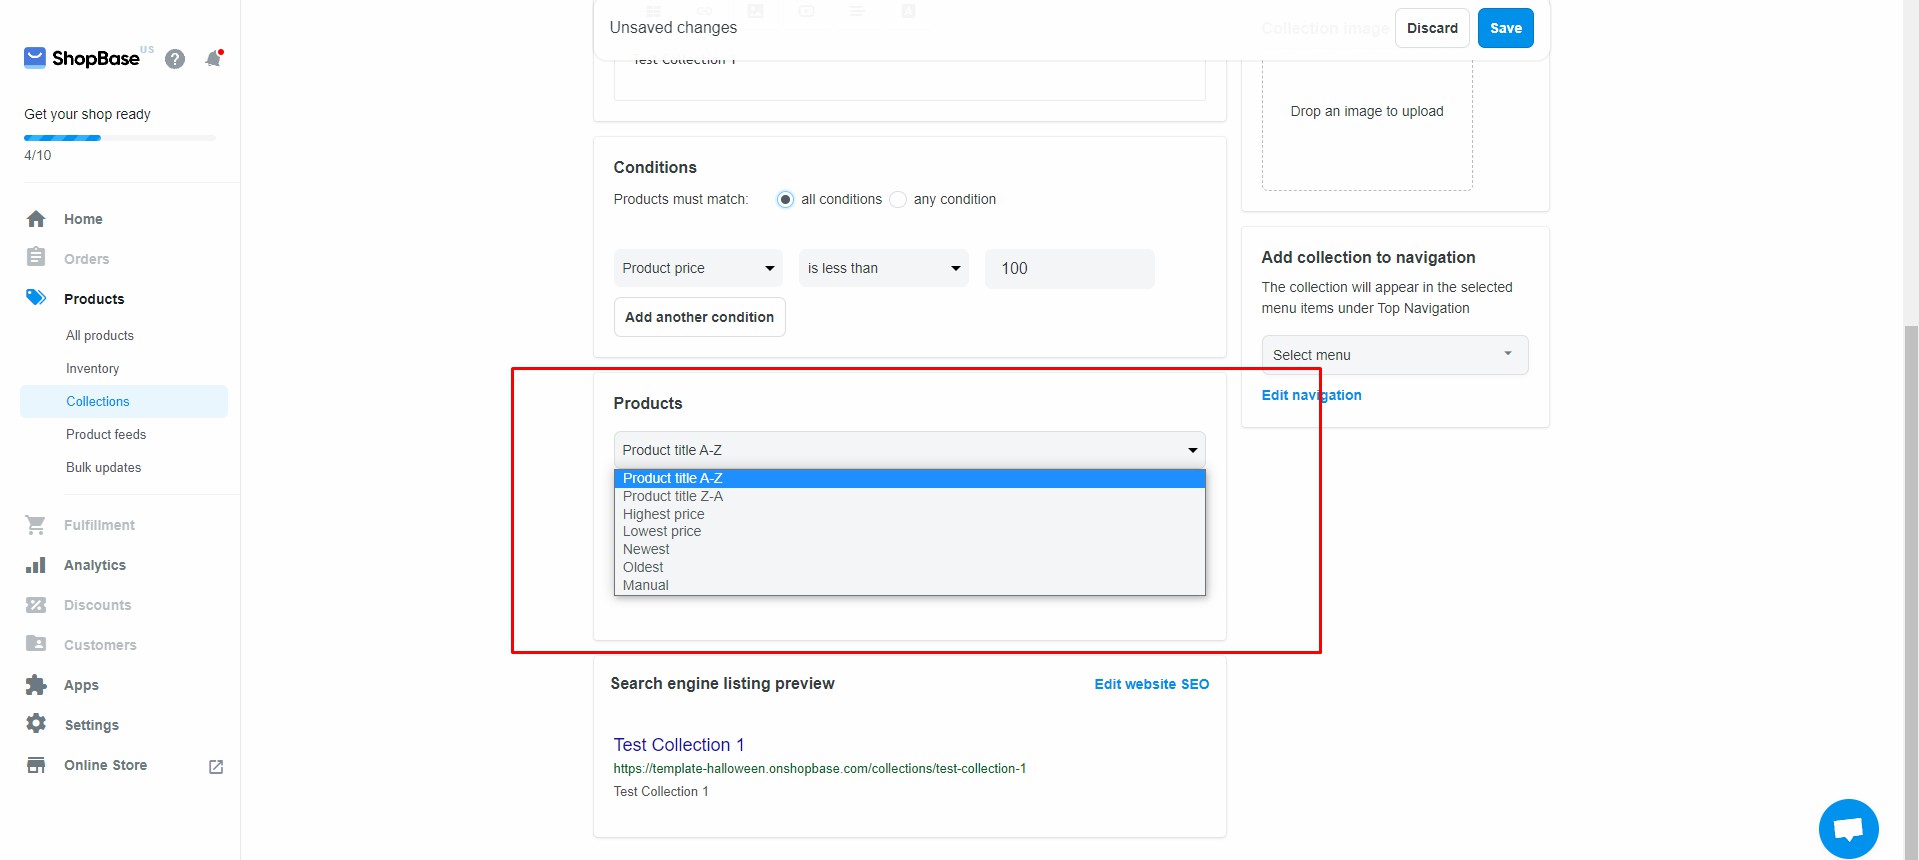
Task: Click the Apps puzzle piece icon
Action: [x=36, y=685]
